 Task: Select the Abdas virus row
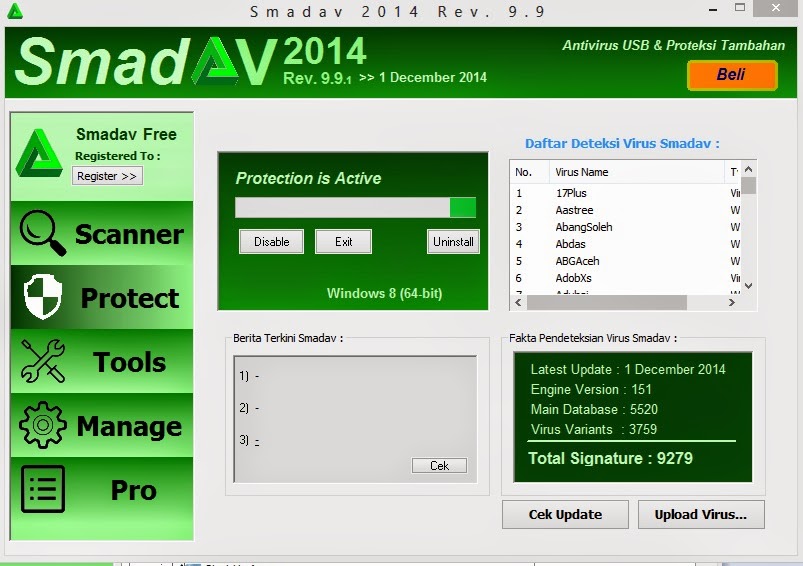(625, 244)
